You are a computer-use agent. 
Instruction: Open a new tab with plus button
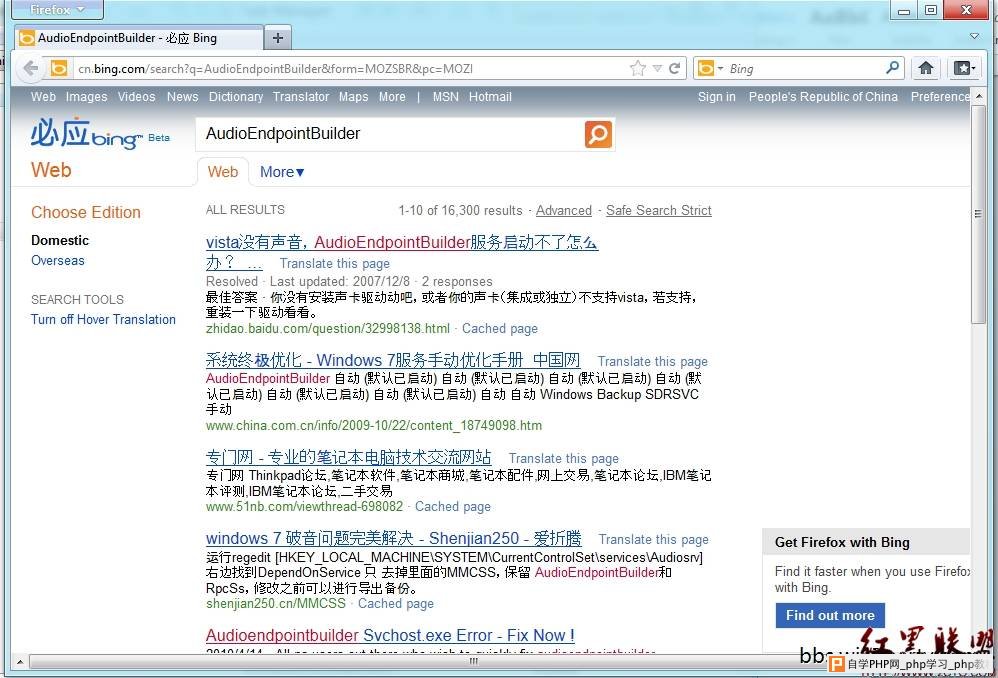(278, 38)
